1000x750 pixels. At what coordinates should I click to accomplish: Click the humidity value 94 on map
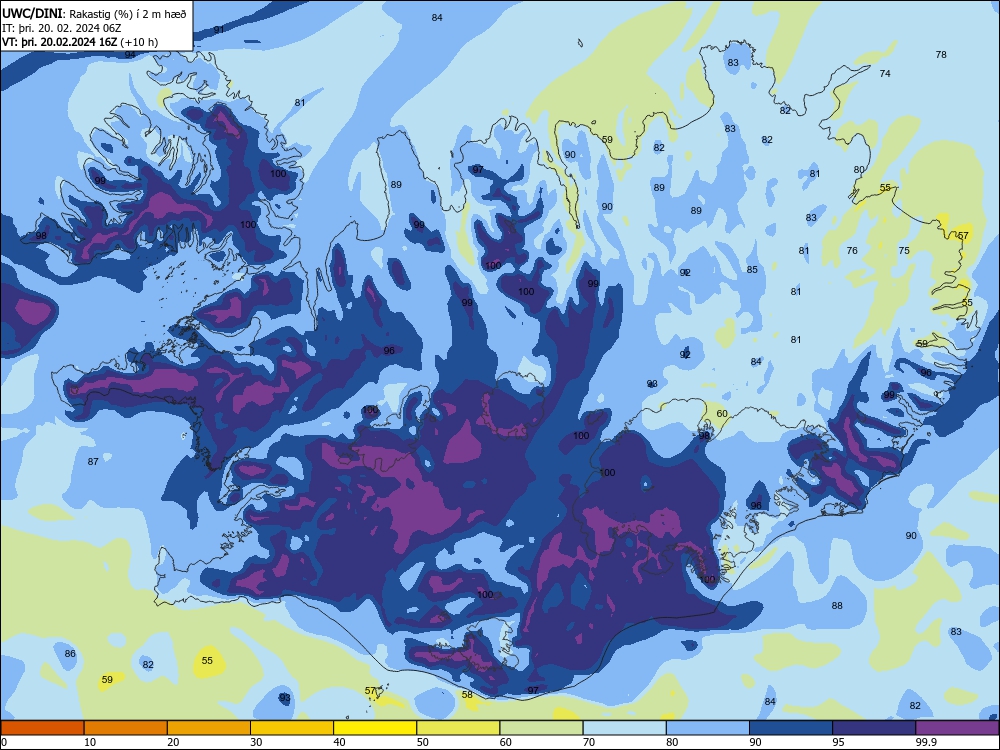pos(129,55)
